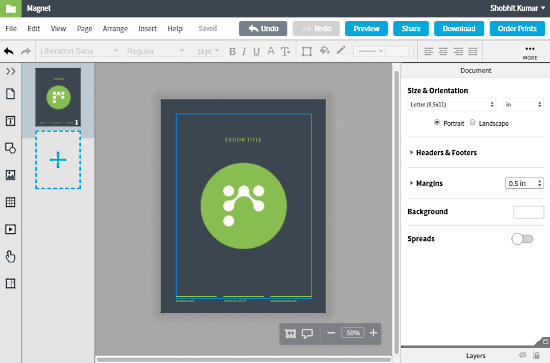Open the video tool in sidebar
The width and height of the screenshot is (550, 363).
pos(11,229)
